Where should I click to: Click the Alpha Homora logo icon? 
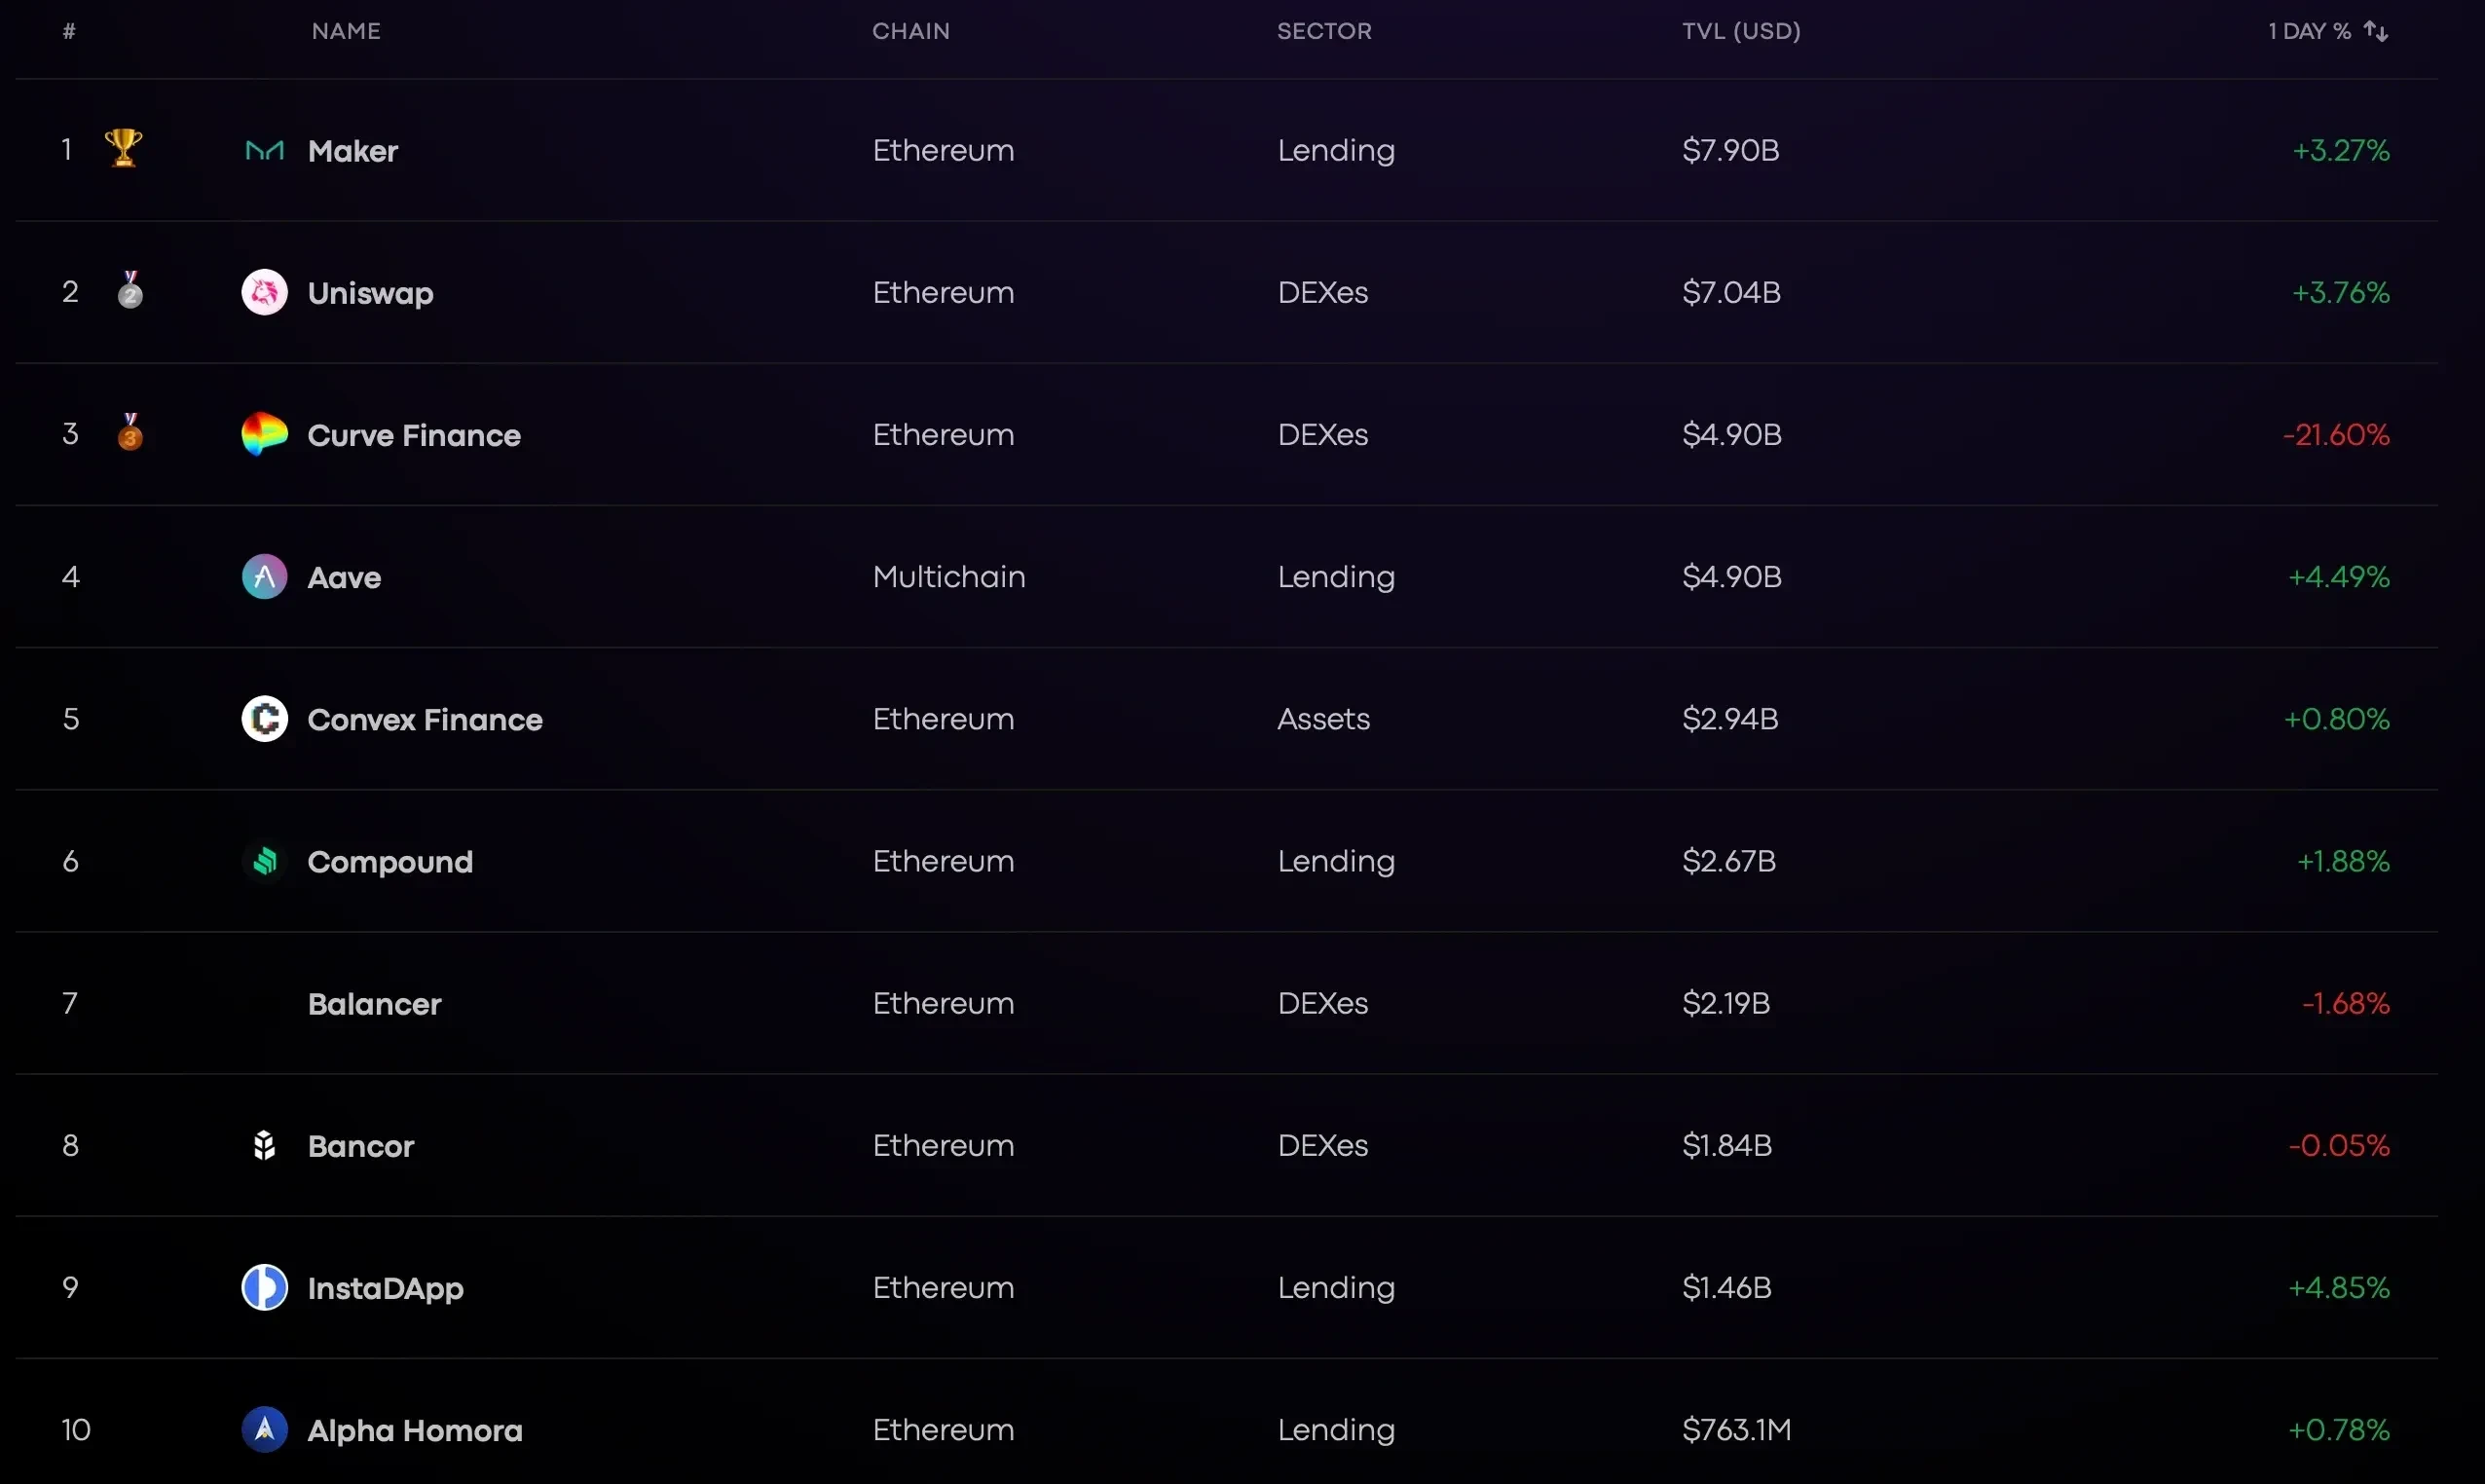pyautogui.click(x=264, y=1430)
